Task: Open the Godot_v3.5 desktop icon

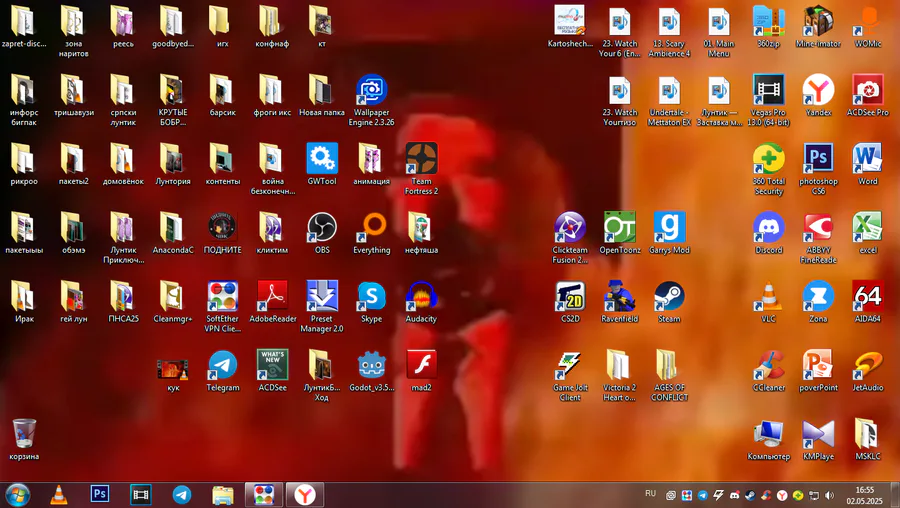Action: pos(372,365)
